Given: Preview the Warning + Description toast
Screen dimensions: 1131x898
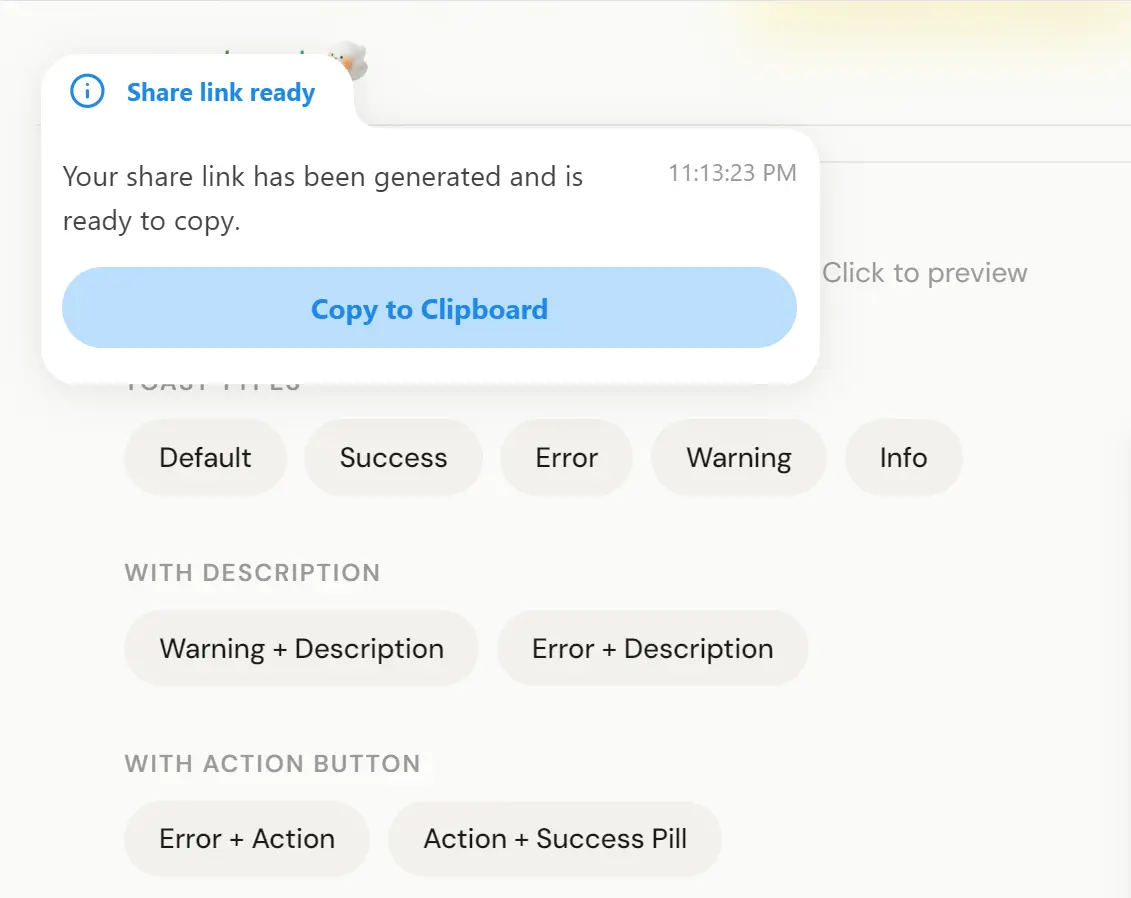Looking at the screenshot, I should pyautogui.click(x=301, y=649).
